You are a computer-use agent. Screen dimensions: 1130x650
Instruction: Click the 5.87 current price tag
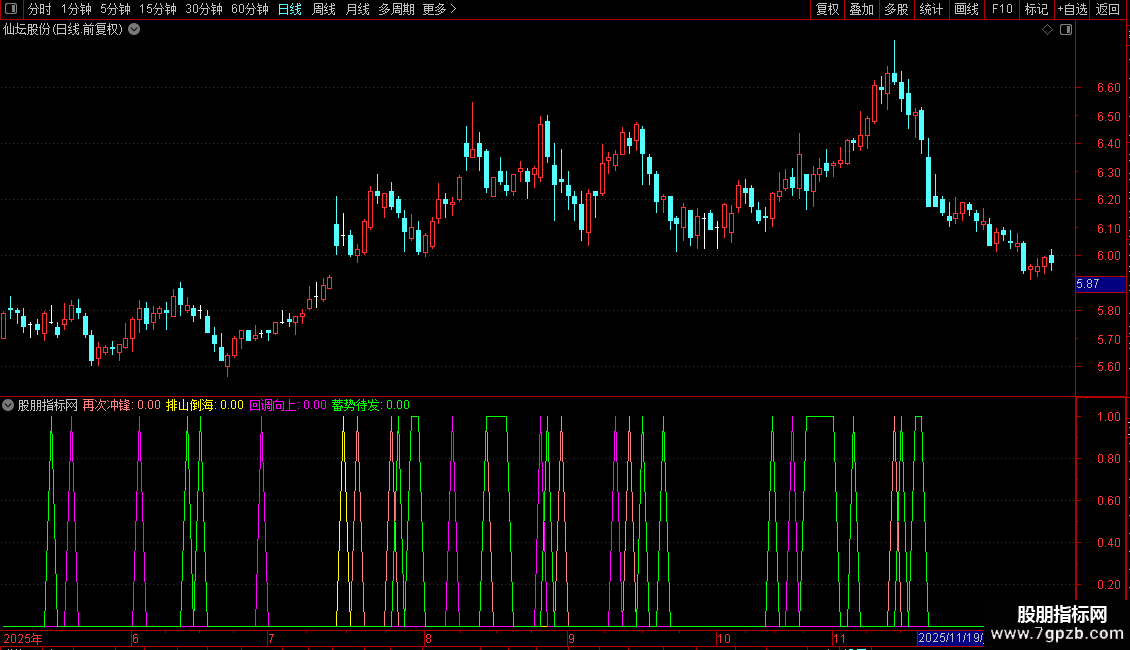[x=1100, y=284]
